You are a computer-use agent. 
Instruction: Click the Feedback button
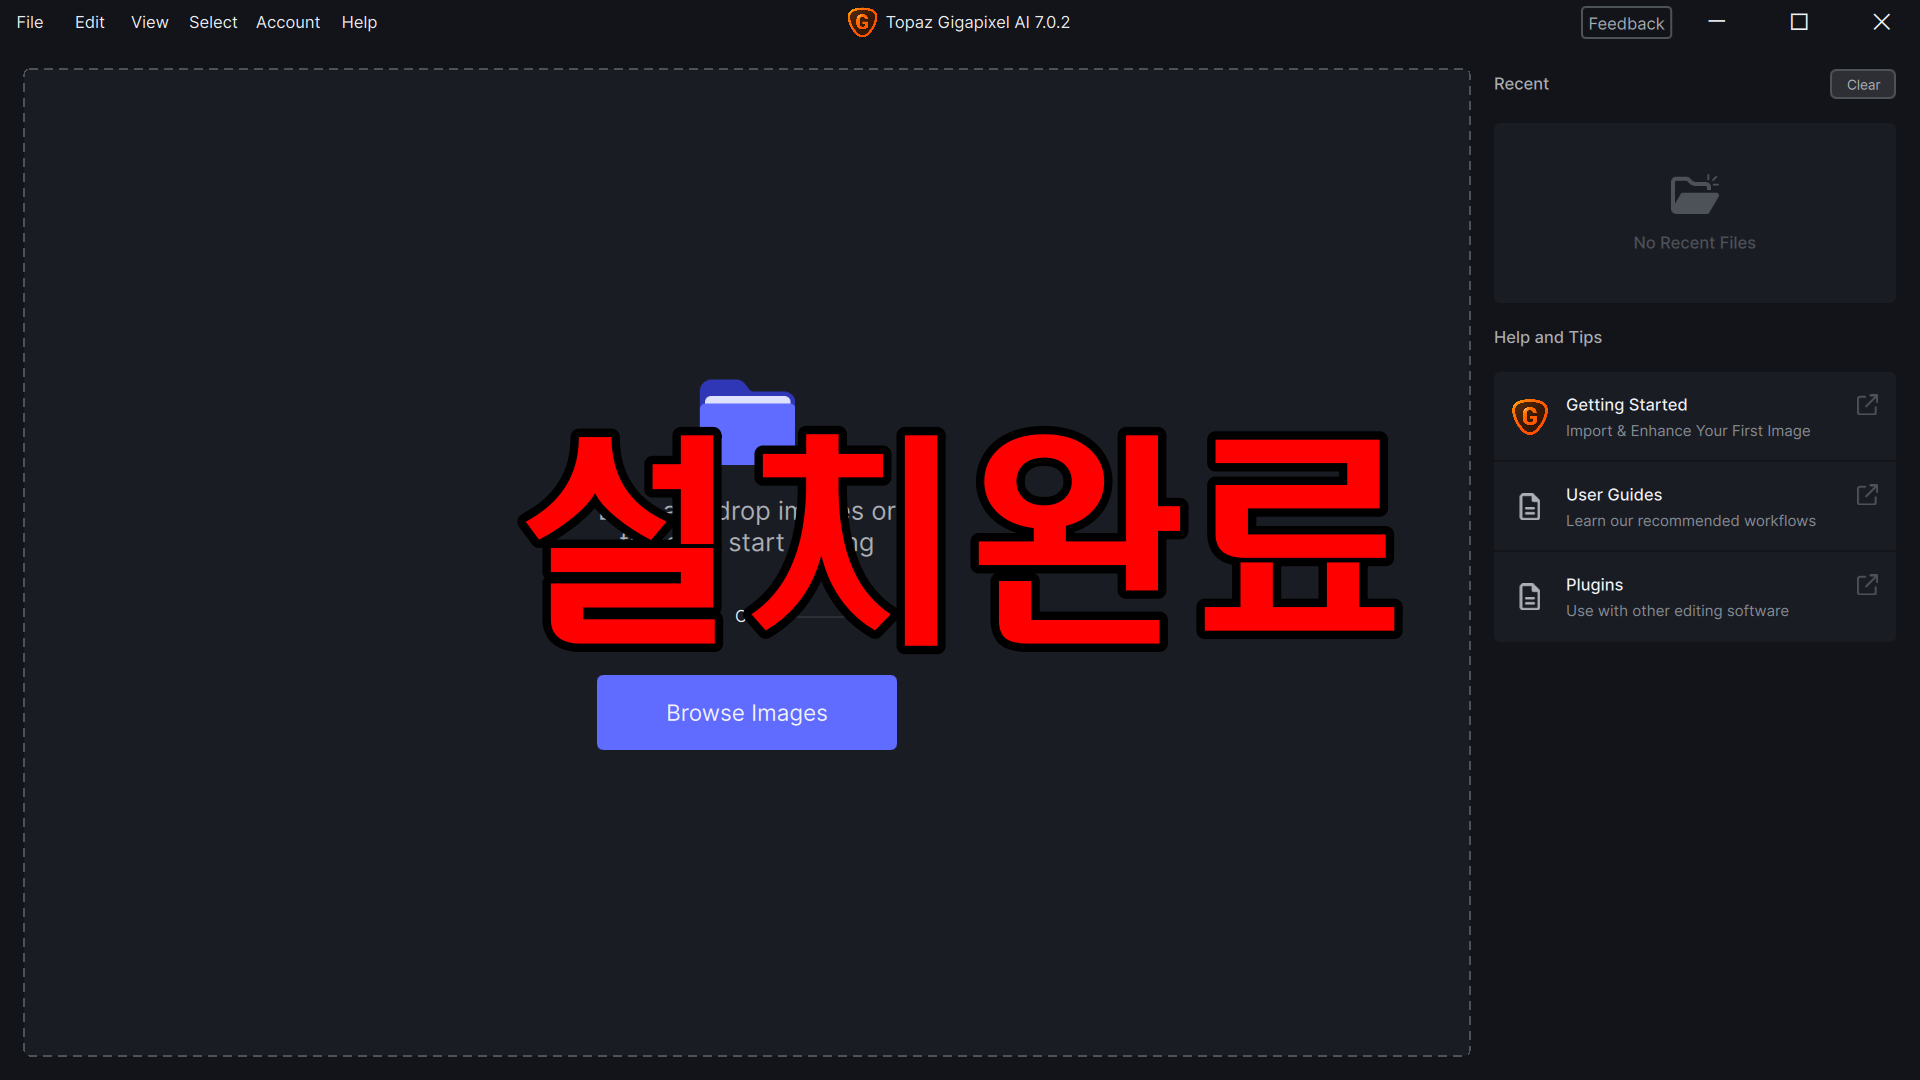click(1625, 23)
